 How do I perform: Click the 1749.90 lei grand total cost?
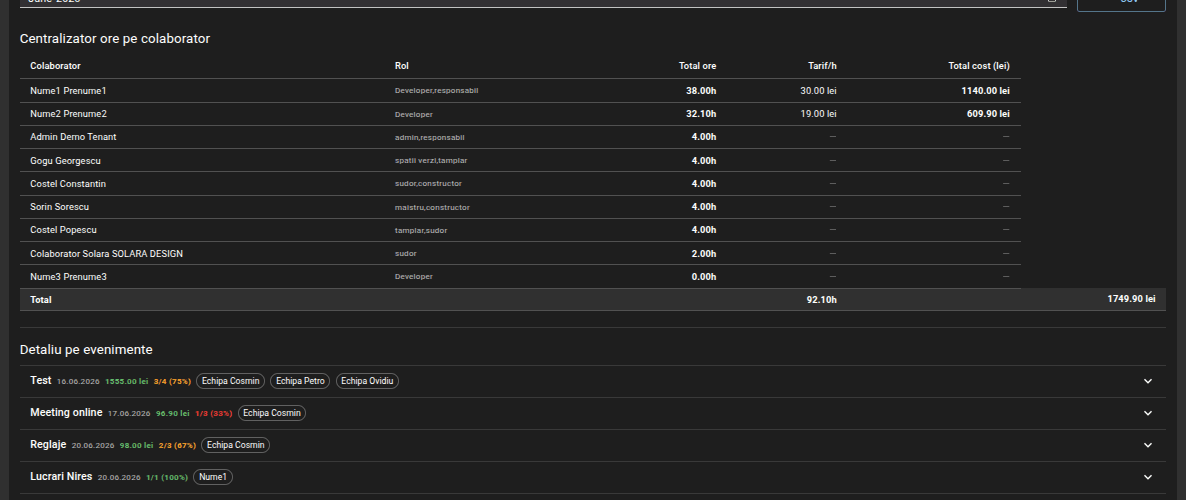pyautogui.click(x=1132, y=299)
